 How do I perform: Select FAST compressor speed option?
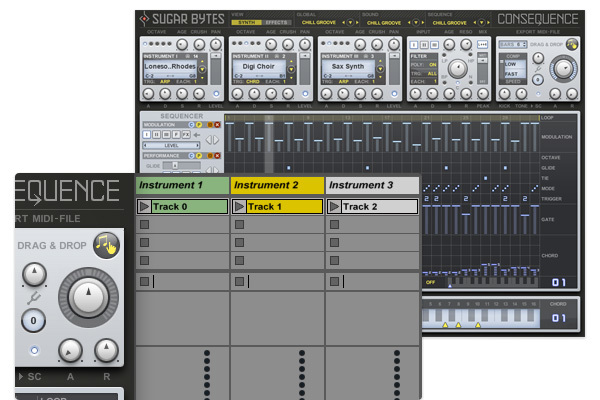coord(512,72)
